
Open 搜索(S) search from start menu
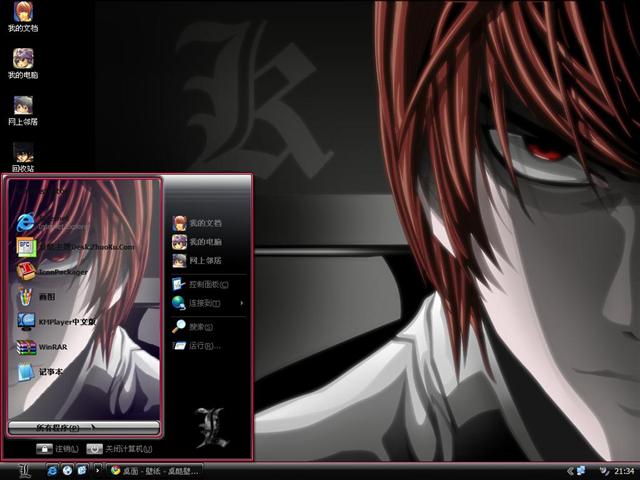[x=193, y=327]
